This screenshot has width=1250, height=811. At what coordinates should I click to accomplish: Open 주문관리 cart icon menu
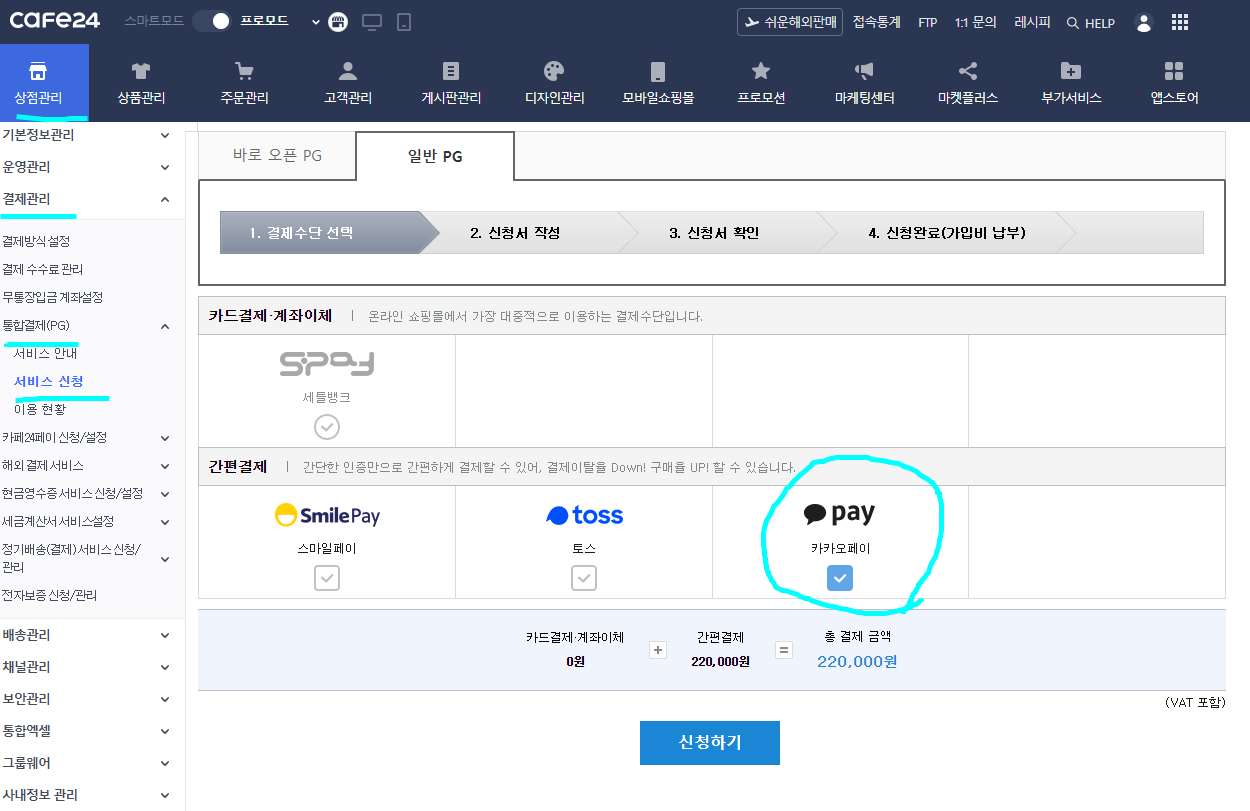click(x=245, y=82)
